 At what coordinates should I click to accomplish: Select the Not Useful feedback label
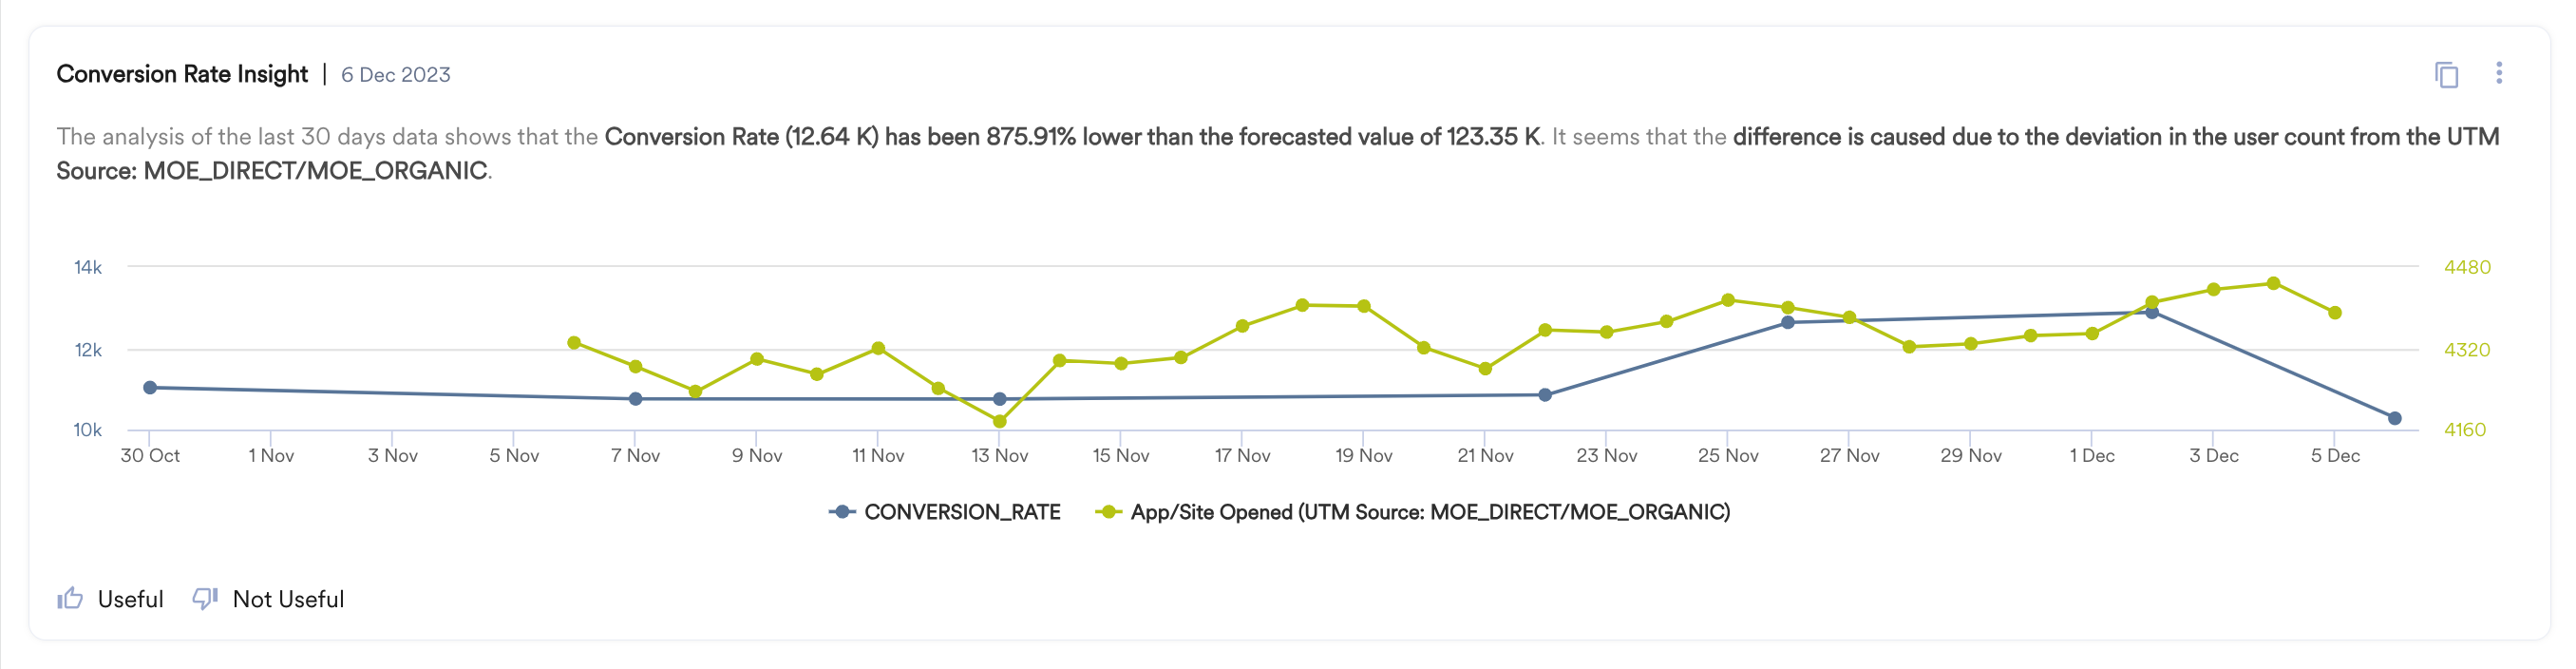(x=288, y=599)
